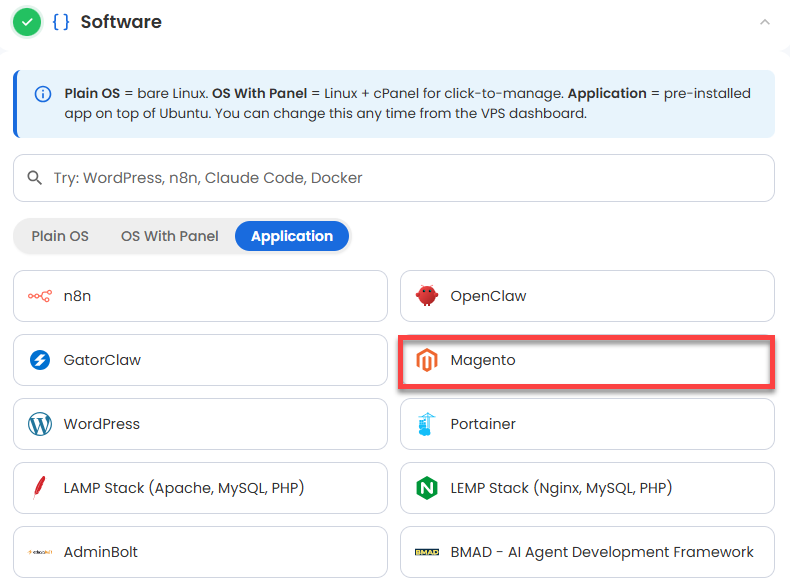Click the LEMP Stack green Nginx icon

[427, 488]
